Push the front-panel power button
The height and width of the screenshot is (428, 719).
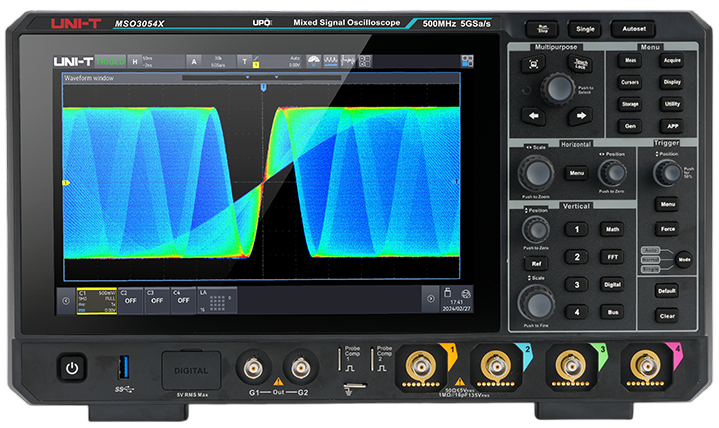coord(72,368)
